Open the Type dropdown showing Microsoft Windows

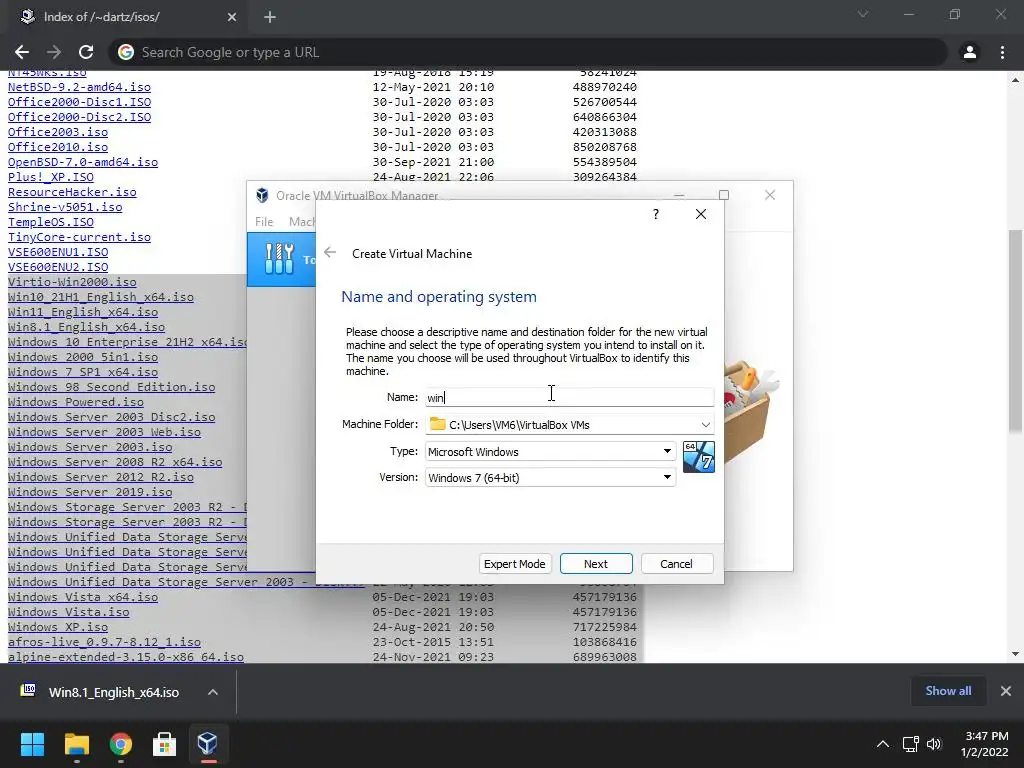pyautogui.click(x=550, y=451)
